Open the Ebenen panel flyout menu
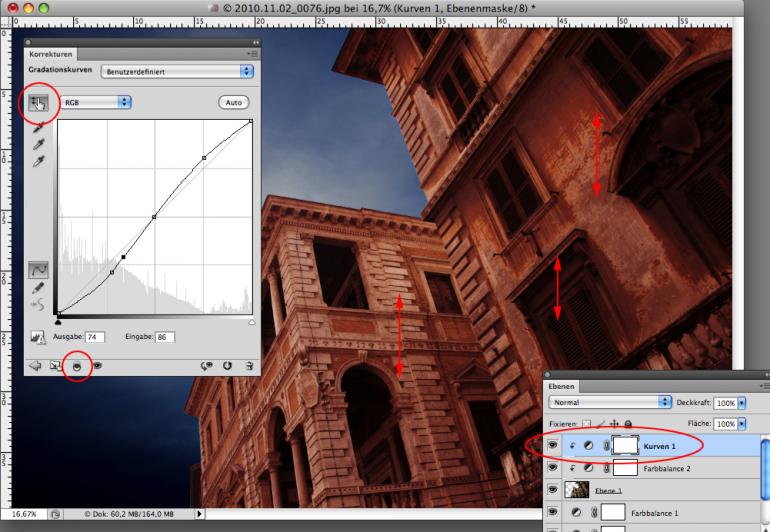 click(x=765, y=387)
